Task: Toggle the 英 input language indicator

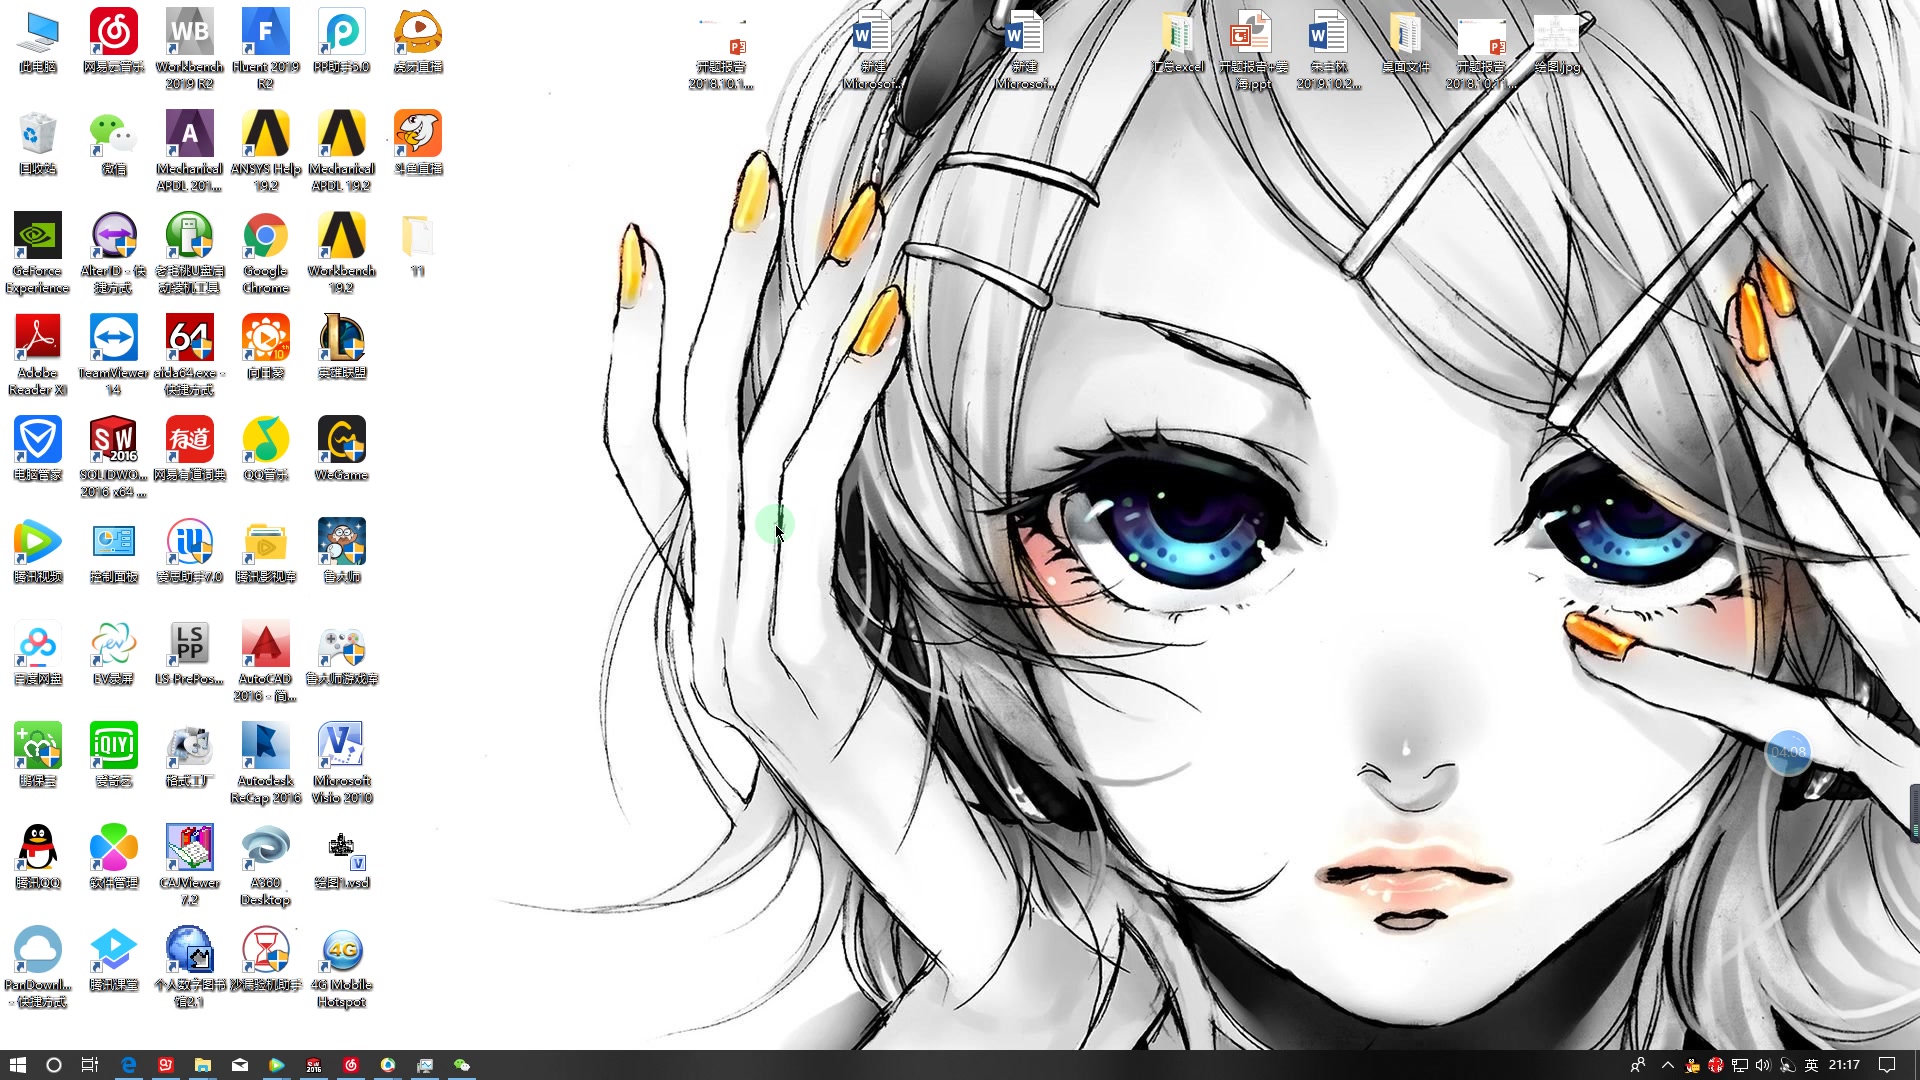Action: [1811, 1065]
